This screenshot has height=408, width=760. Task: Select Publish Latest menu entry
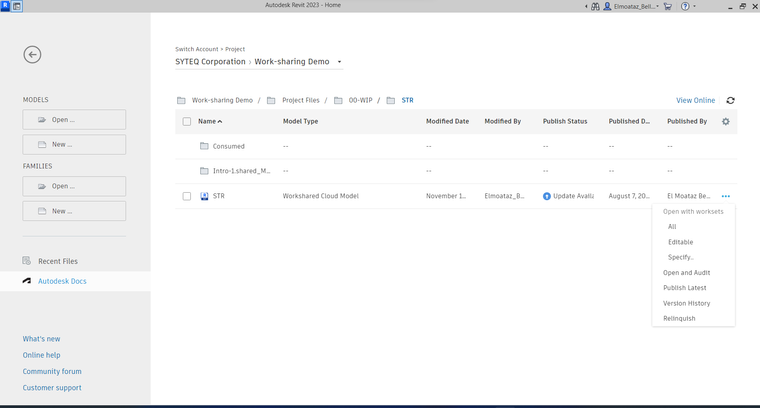684,288
